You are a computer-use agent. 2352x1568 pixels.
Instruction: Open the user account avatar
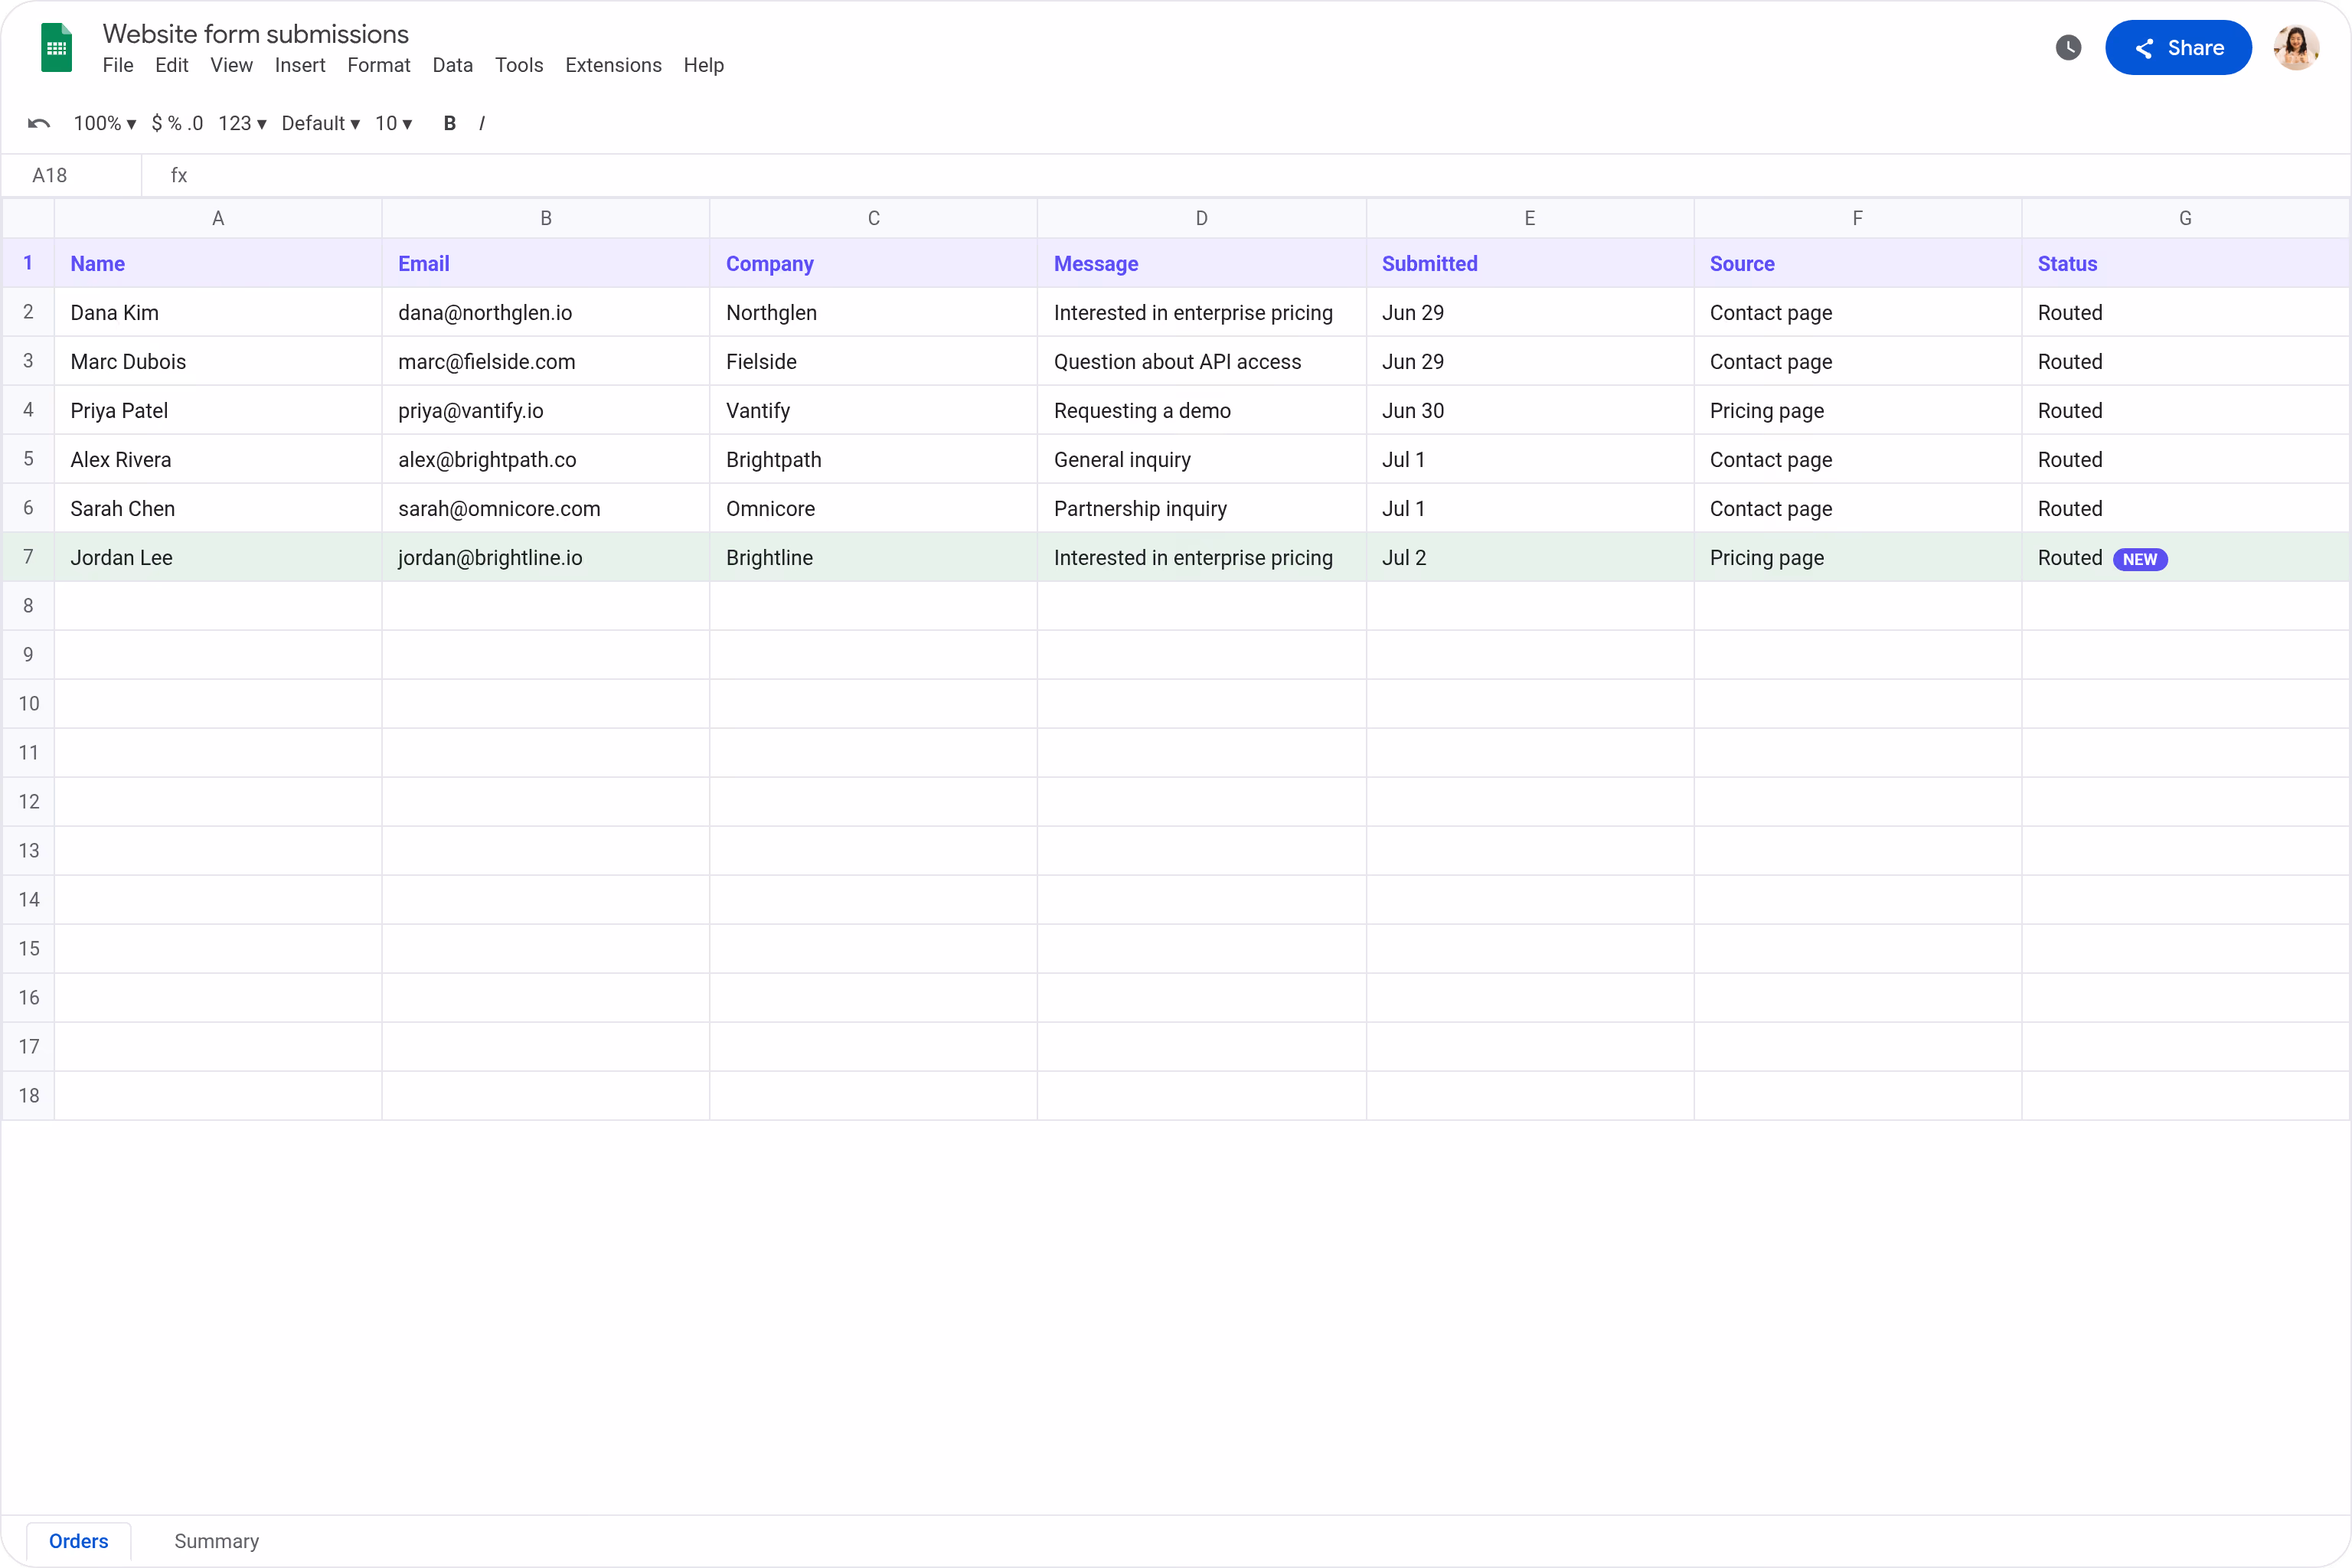coord(2296,47)
